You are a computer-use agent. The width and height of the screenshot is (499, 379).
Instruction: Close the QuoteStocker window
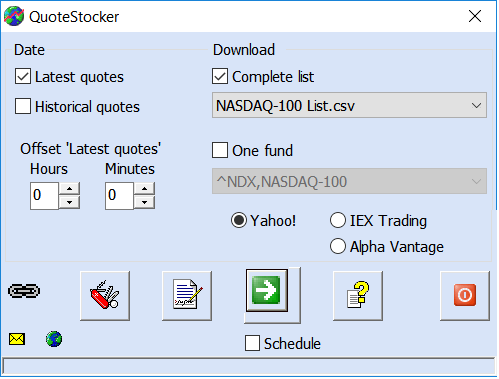[x=475, y=16]
